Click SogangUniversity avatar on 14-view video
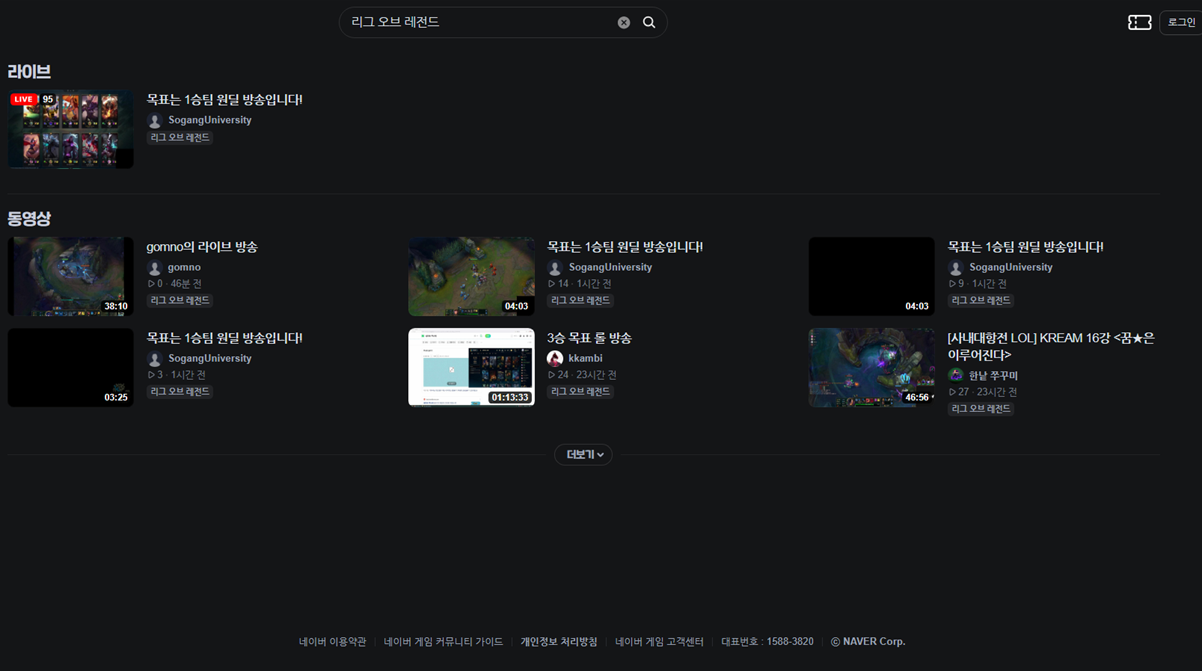This screenshot has width=1202, height=671. coord(555,268)
